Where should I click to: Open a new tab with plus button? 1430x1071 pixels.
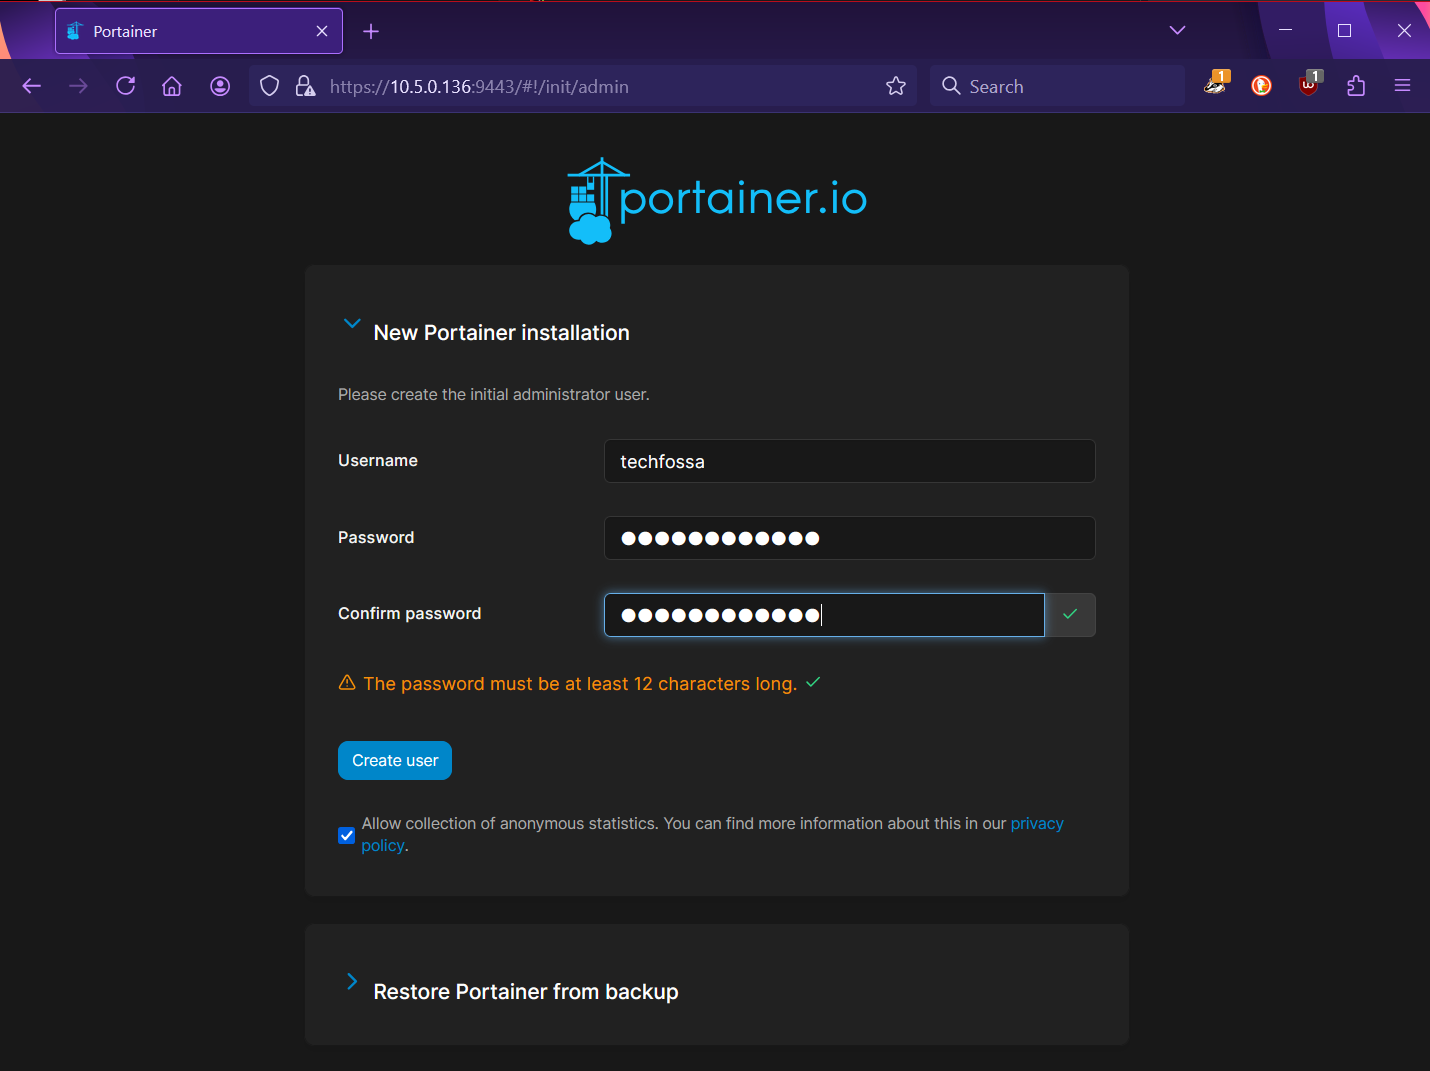(371, 31)
